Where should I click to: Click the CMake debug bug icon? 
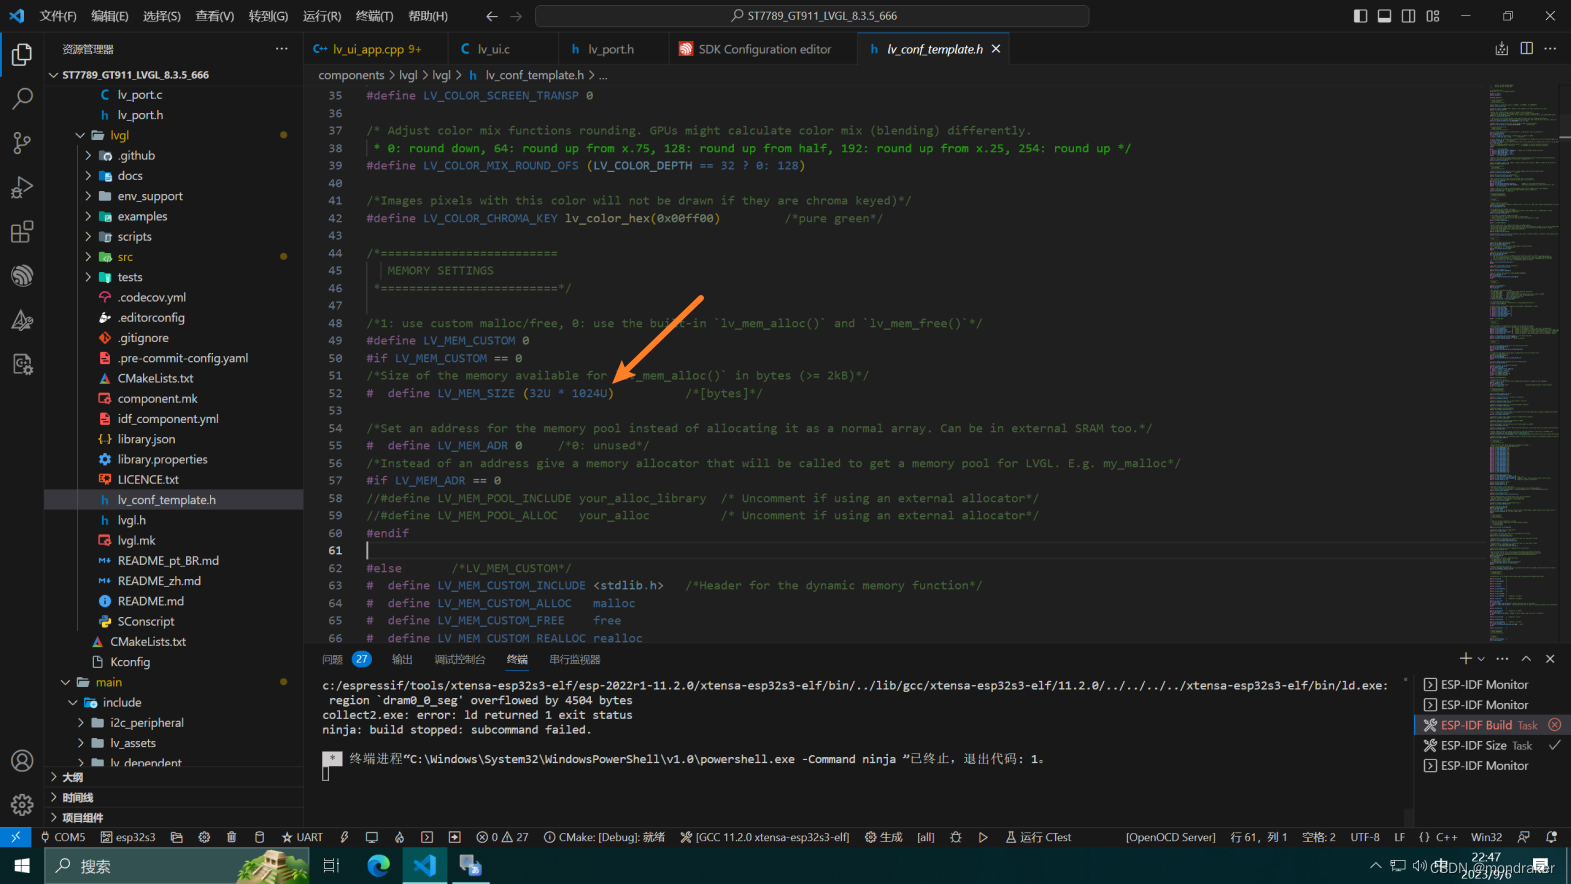[x=956, y=837]
